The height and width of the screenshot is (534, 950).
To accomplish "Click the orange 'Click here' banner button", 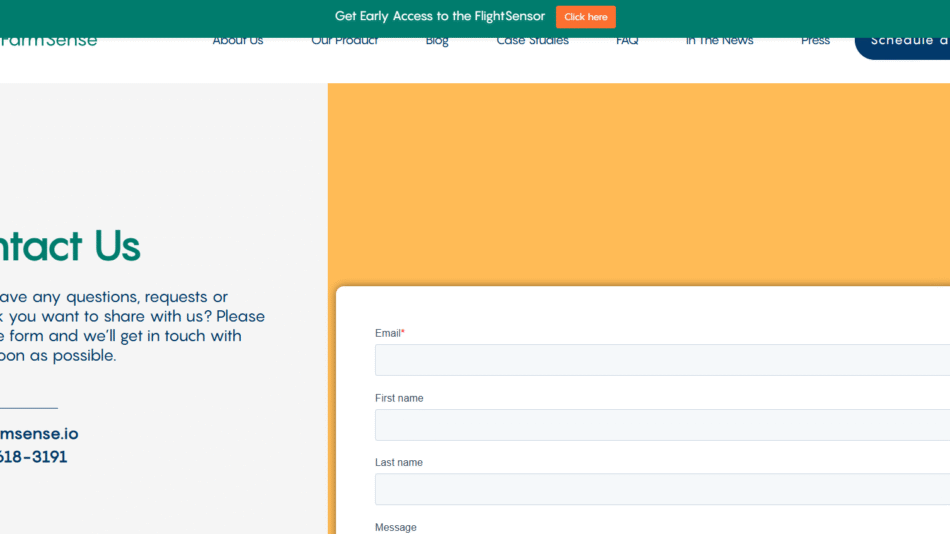I will tap(585, 17).
